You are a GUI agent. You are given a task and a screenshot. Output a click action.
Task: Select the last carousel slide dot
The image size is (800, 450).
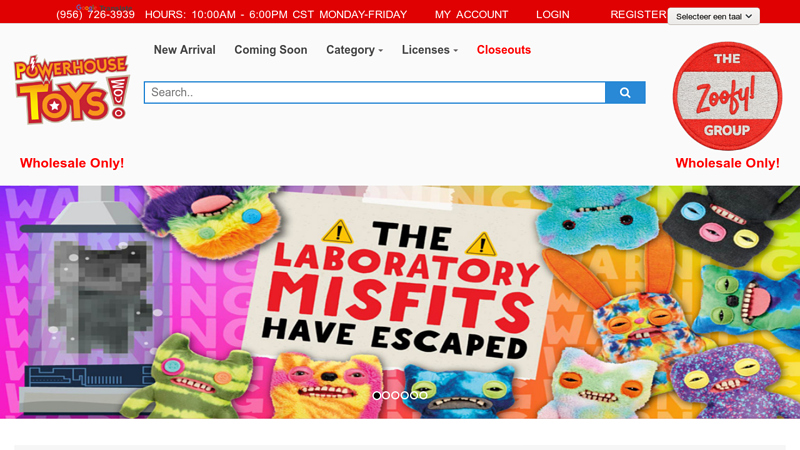click(x=423, y=395)
